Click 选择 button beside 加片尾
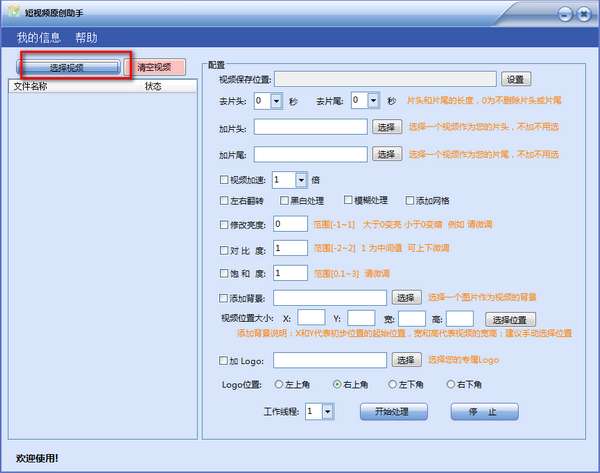The height and width of the screenshot is (473, 600). 386,154
